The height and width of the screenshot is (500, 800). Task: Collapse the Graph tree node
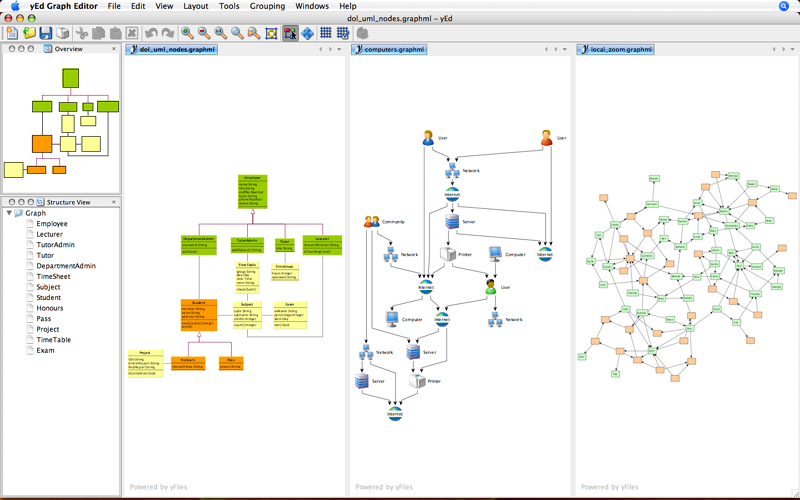[x=9, y=213]
